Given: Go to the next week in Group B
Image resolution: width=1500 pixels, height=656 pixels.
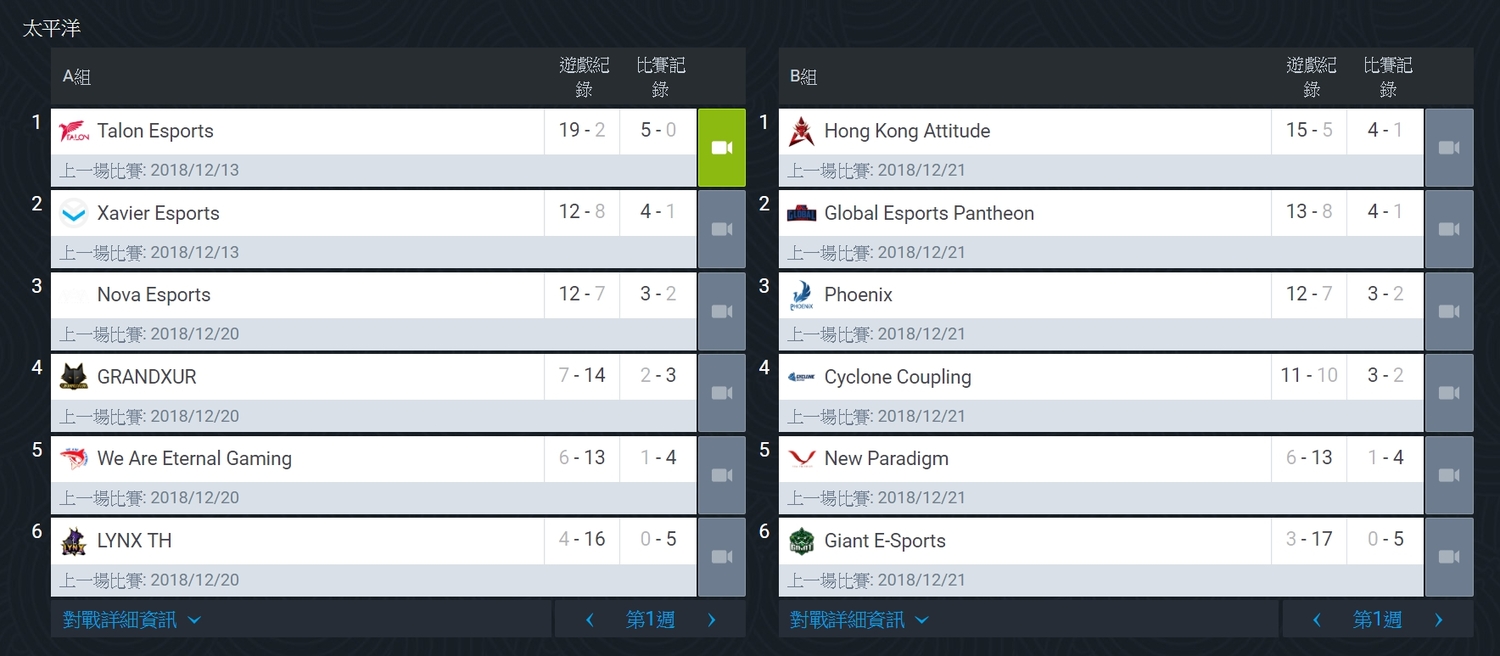Looking at the screenshot, I should 1438,620.
